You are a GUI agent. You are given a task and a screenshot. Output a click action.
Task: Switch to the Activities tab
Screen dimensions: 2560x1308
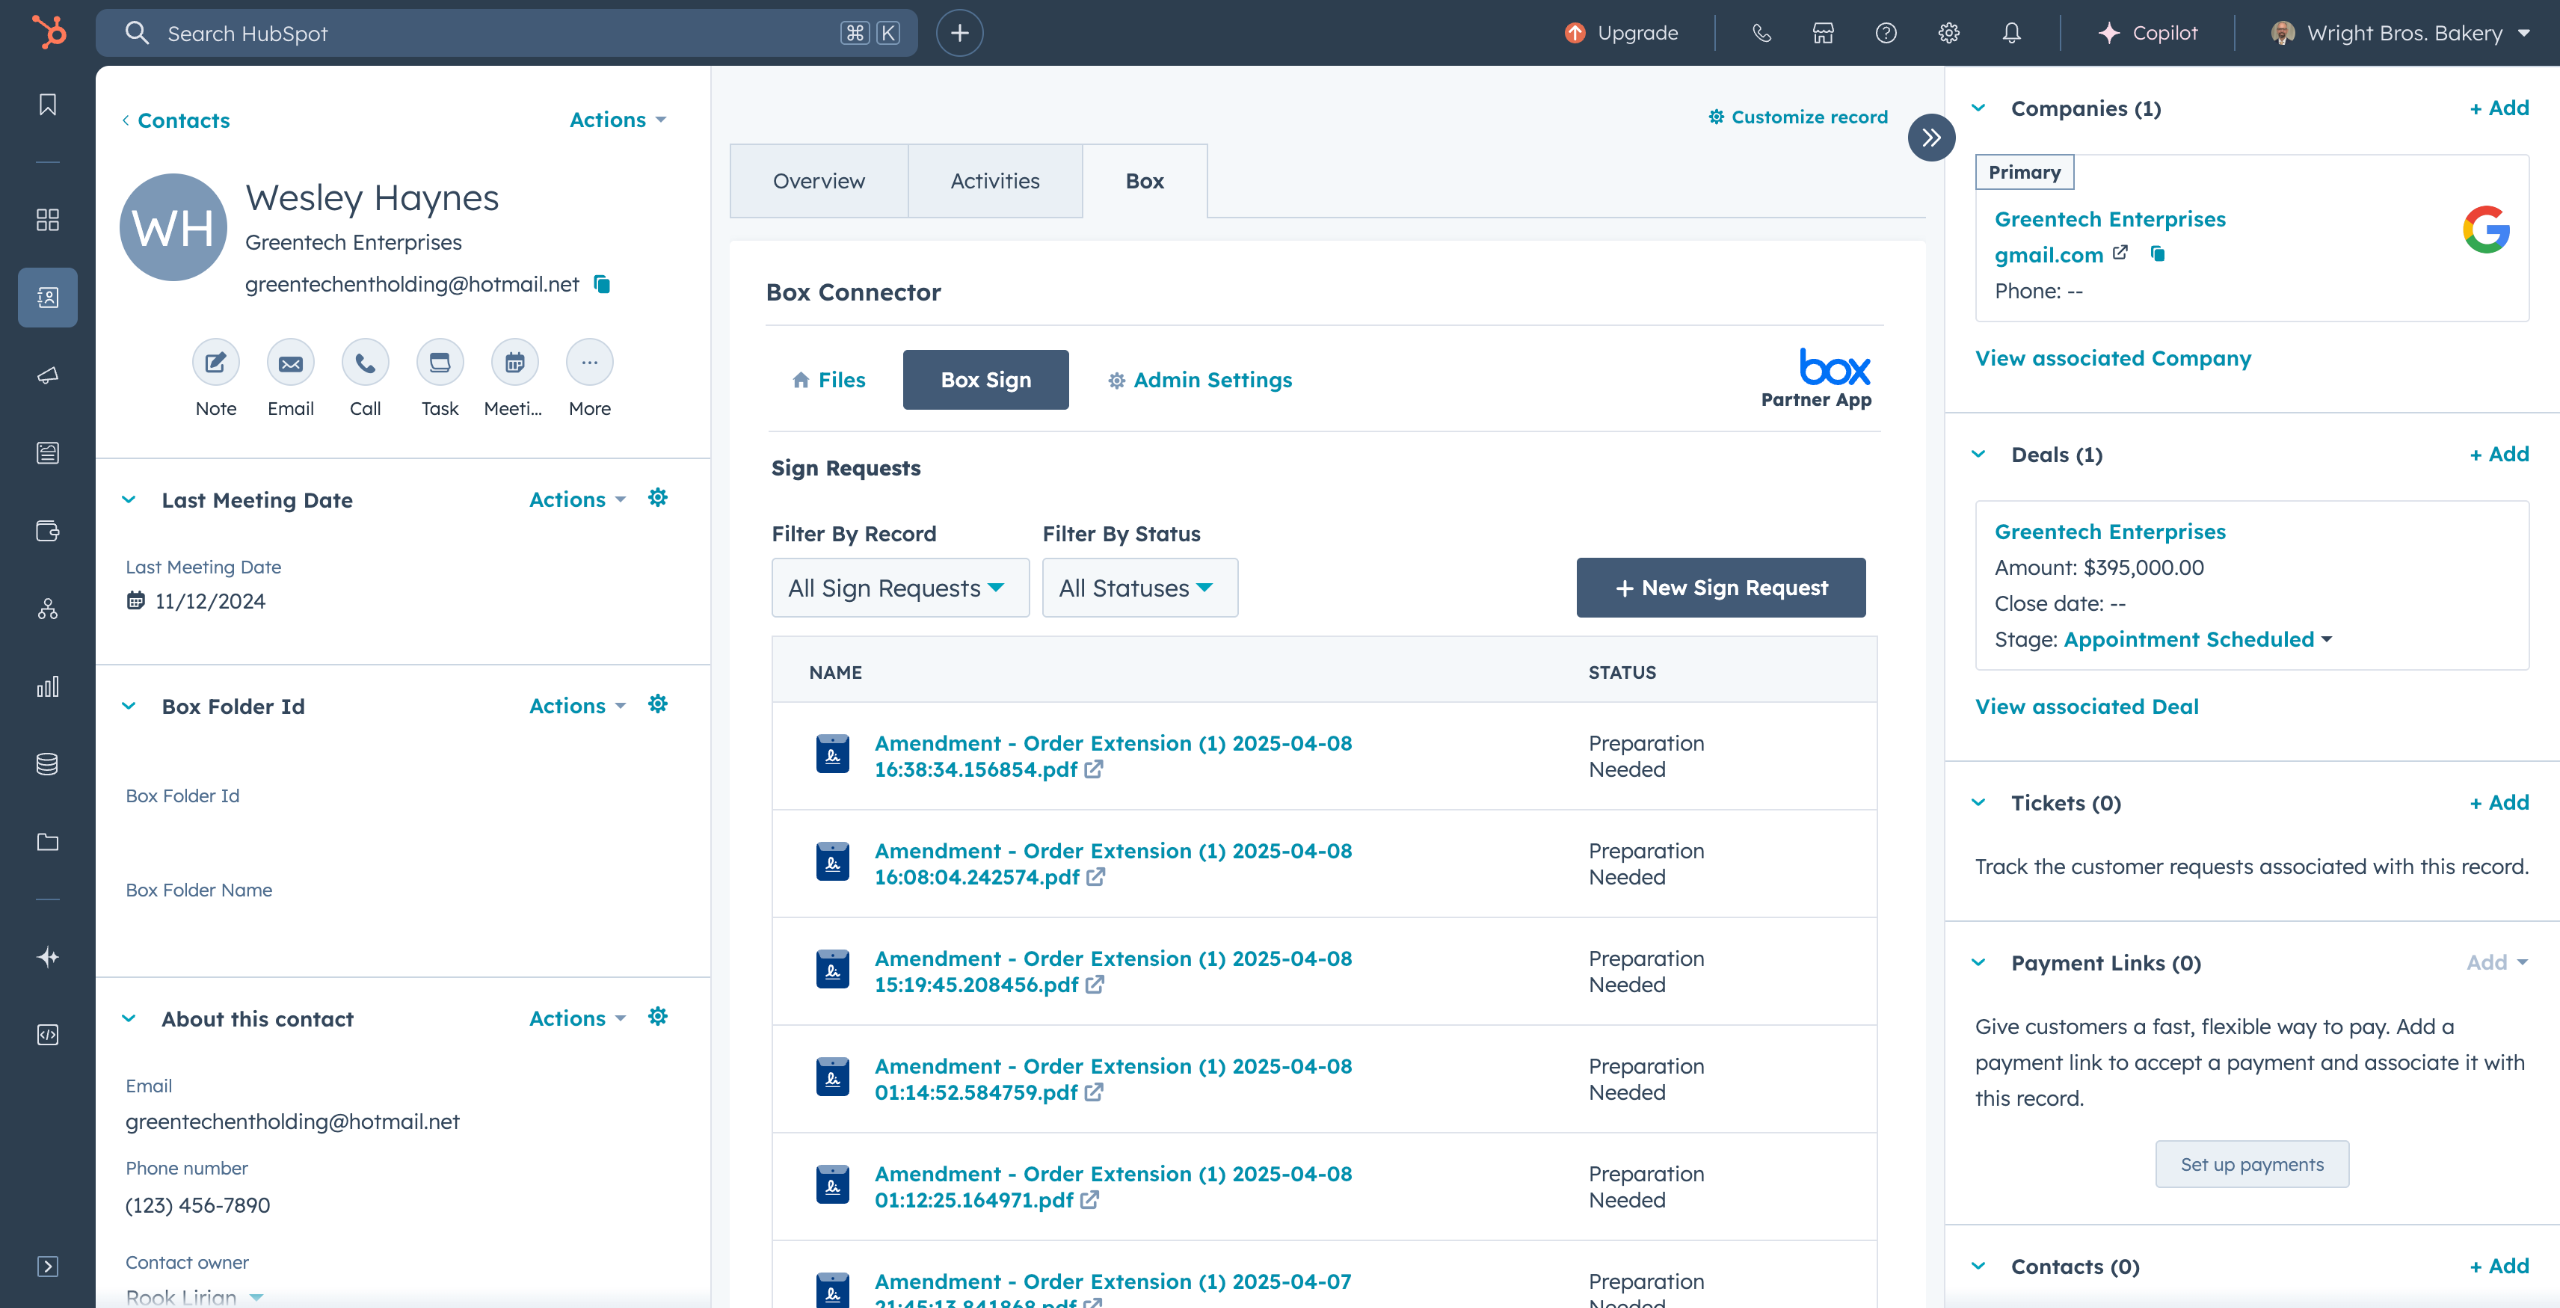point(995,181)
